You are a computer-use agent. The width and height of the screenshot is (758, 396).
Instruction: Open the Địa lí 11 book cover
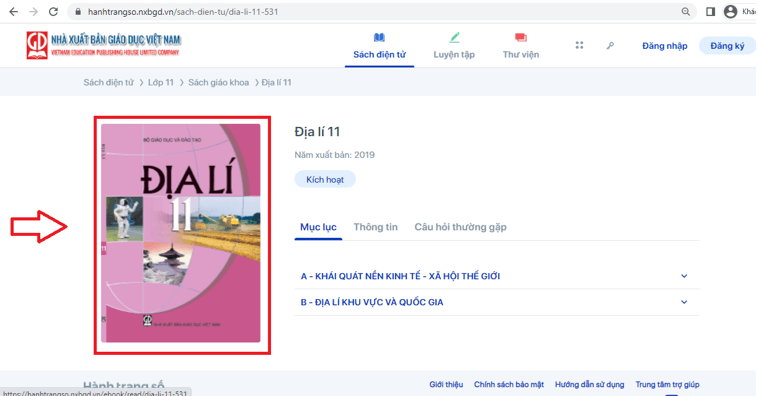tap(181, 233)
